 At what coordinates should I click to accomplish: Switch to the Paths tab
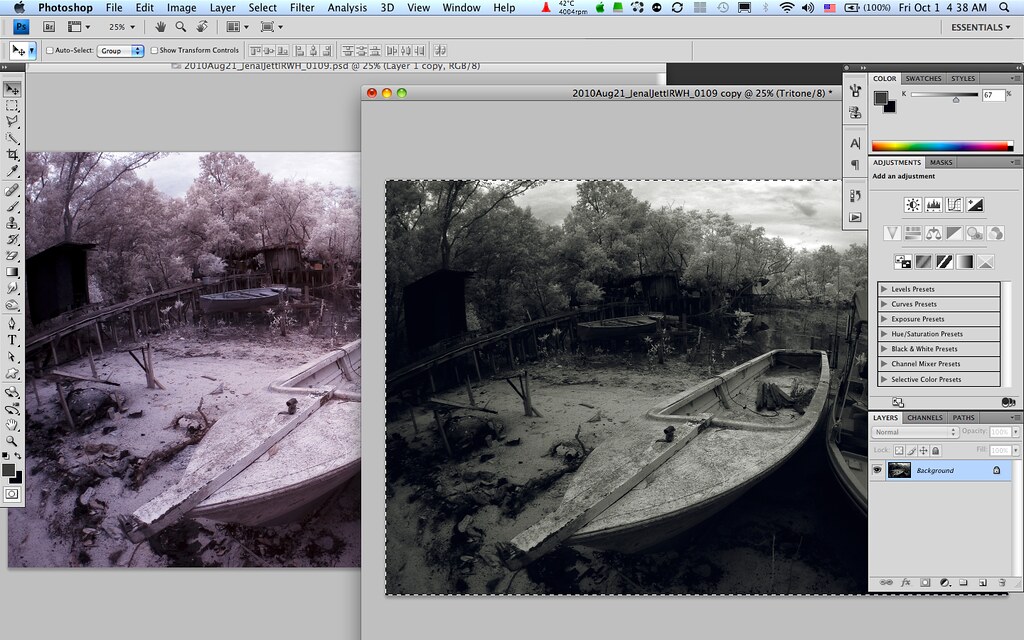[963, 418]
